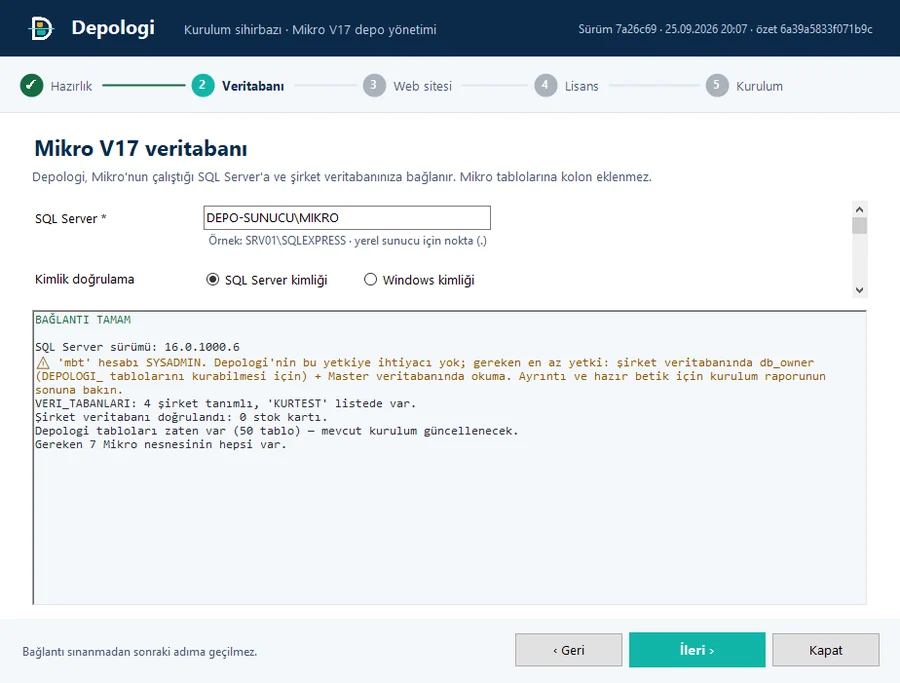Click the SQL Server sürümü log line

coord(137,347)
